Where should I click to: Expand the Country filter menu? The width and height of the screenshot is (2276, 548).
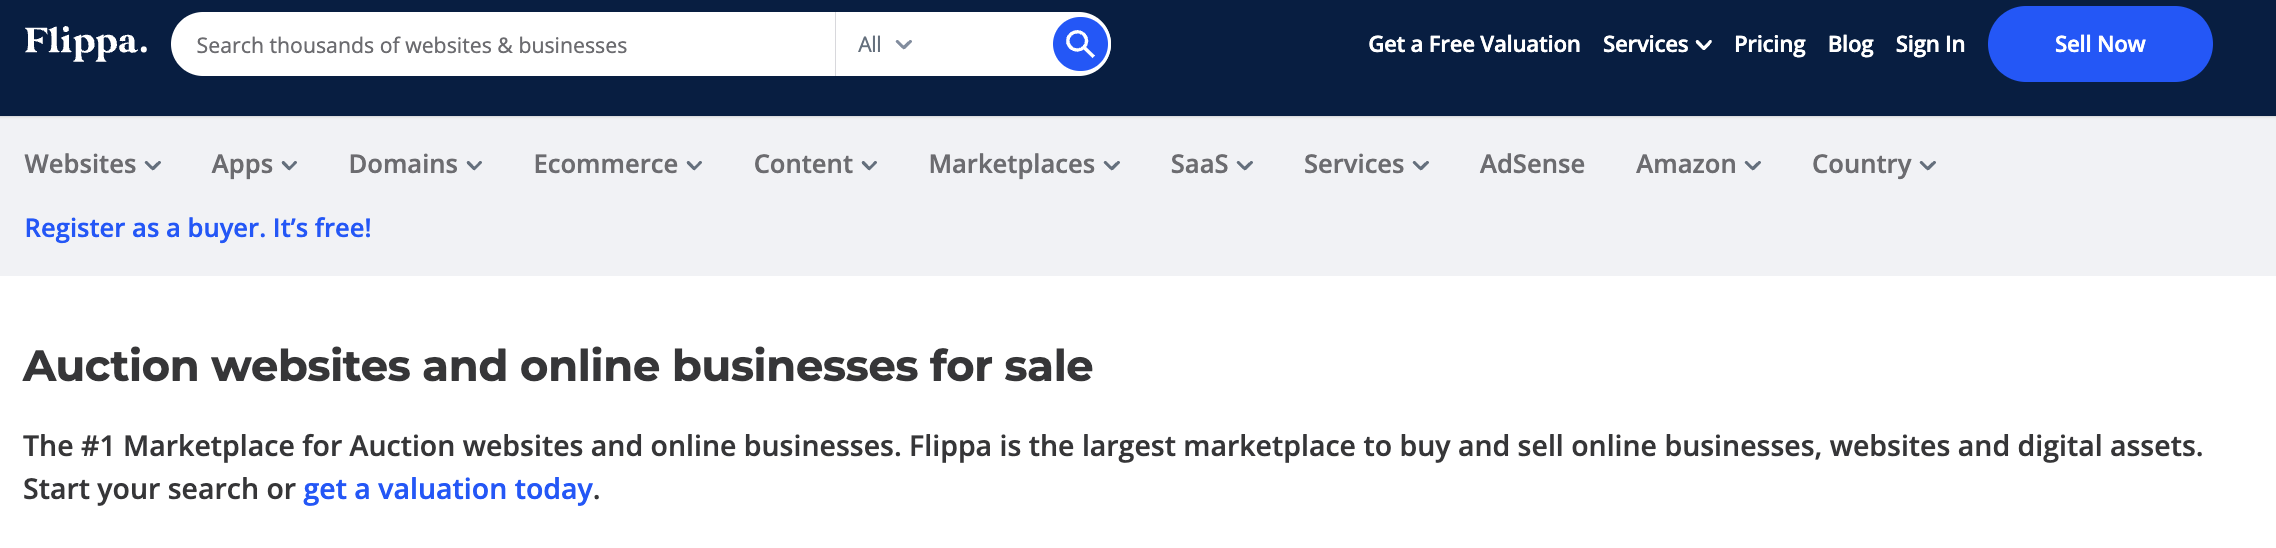1874,164
